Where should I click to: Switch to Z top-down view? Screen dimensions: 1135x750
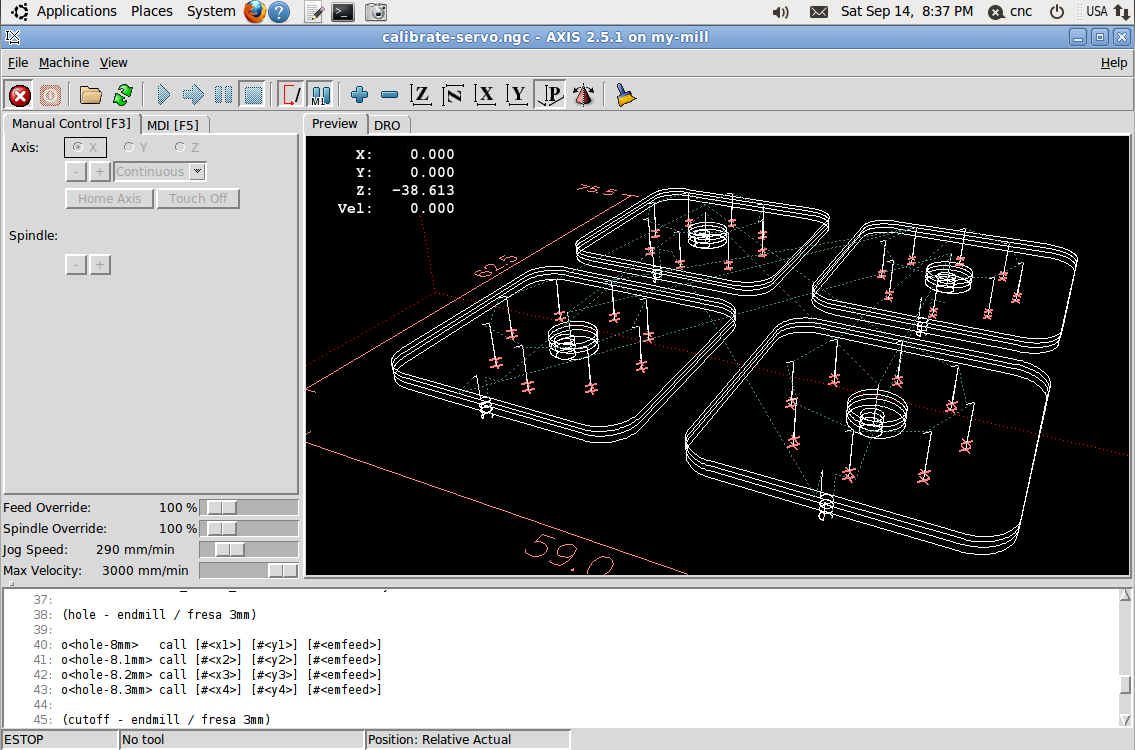[x=422, y=95]
